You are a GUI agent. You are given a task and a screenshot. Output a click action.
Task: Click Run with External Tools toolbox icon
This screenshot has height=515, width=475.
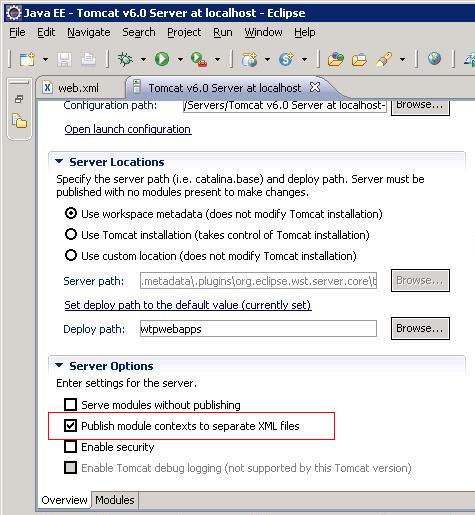click(x=199, y=60)
